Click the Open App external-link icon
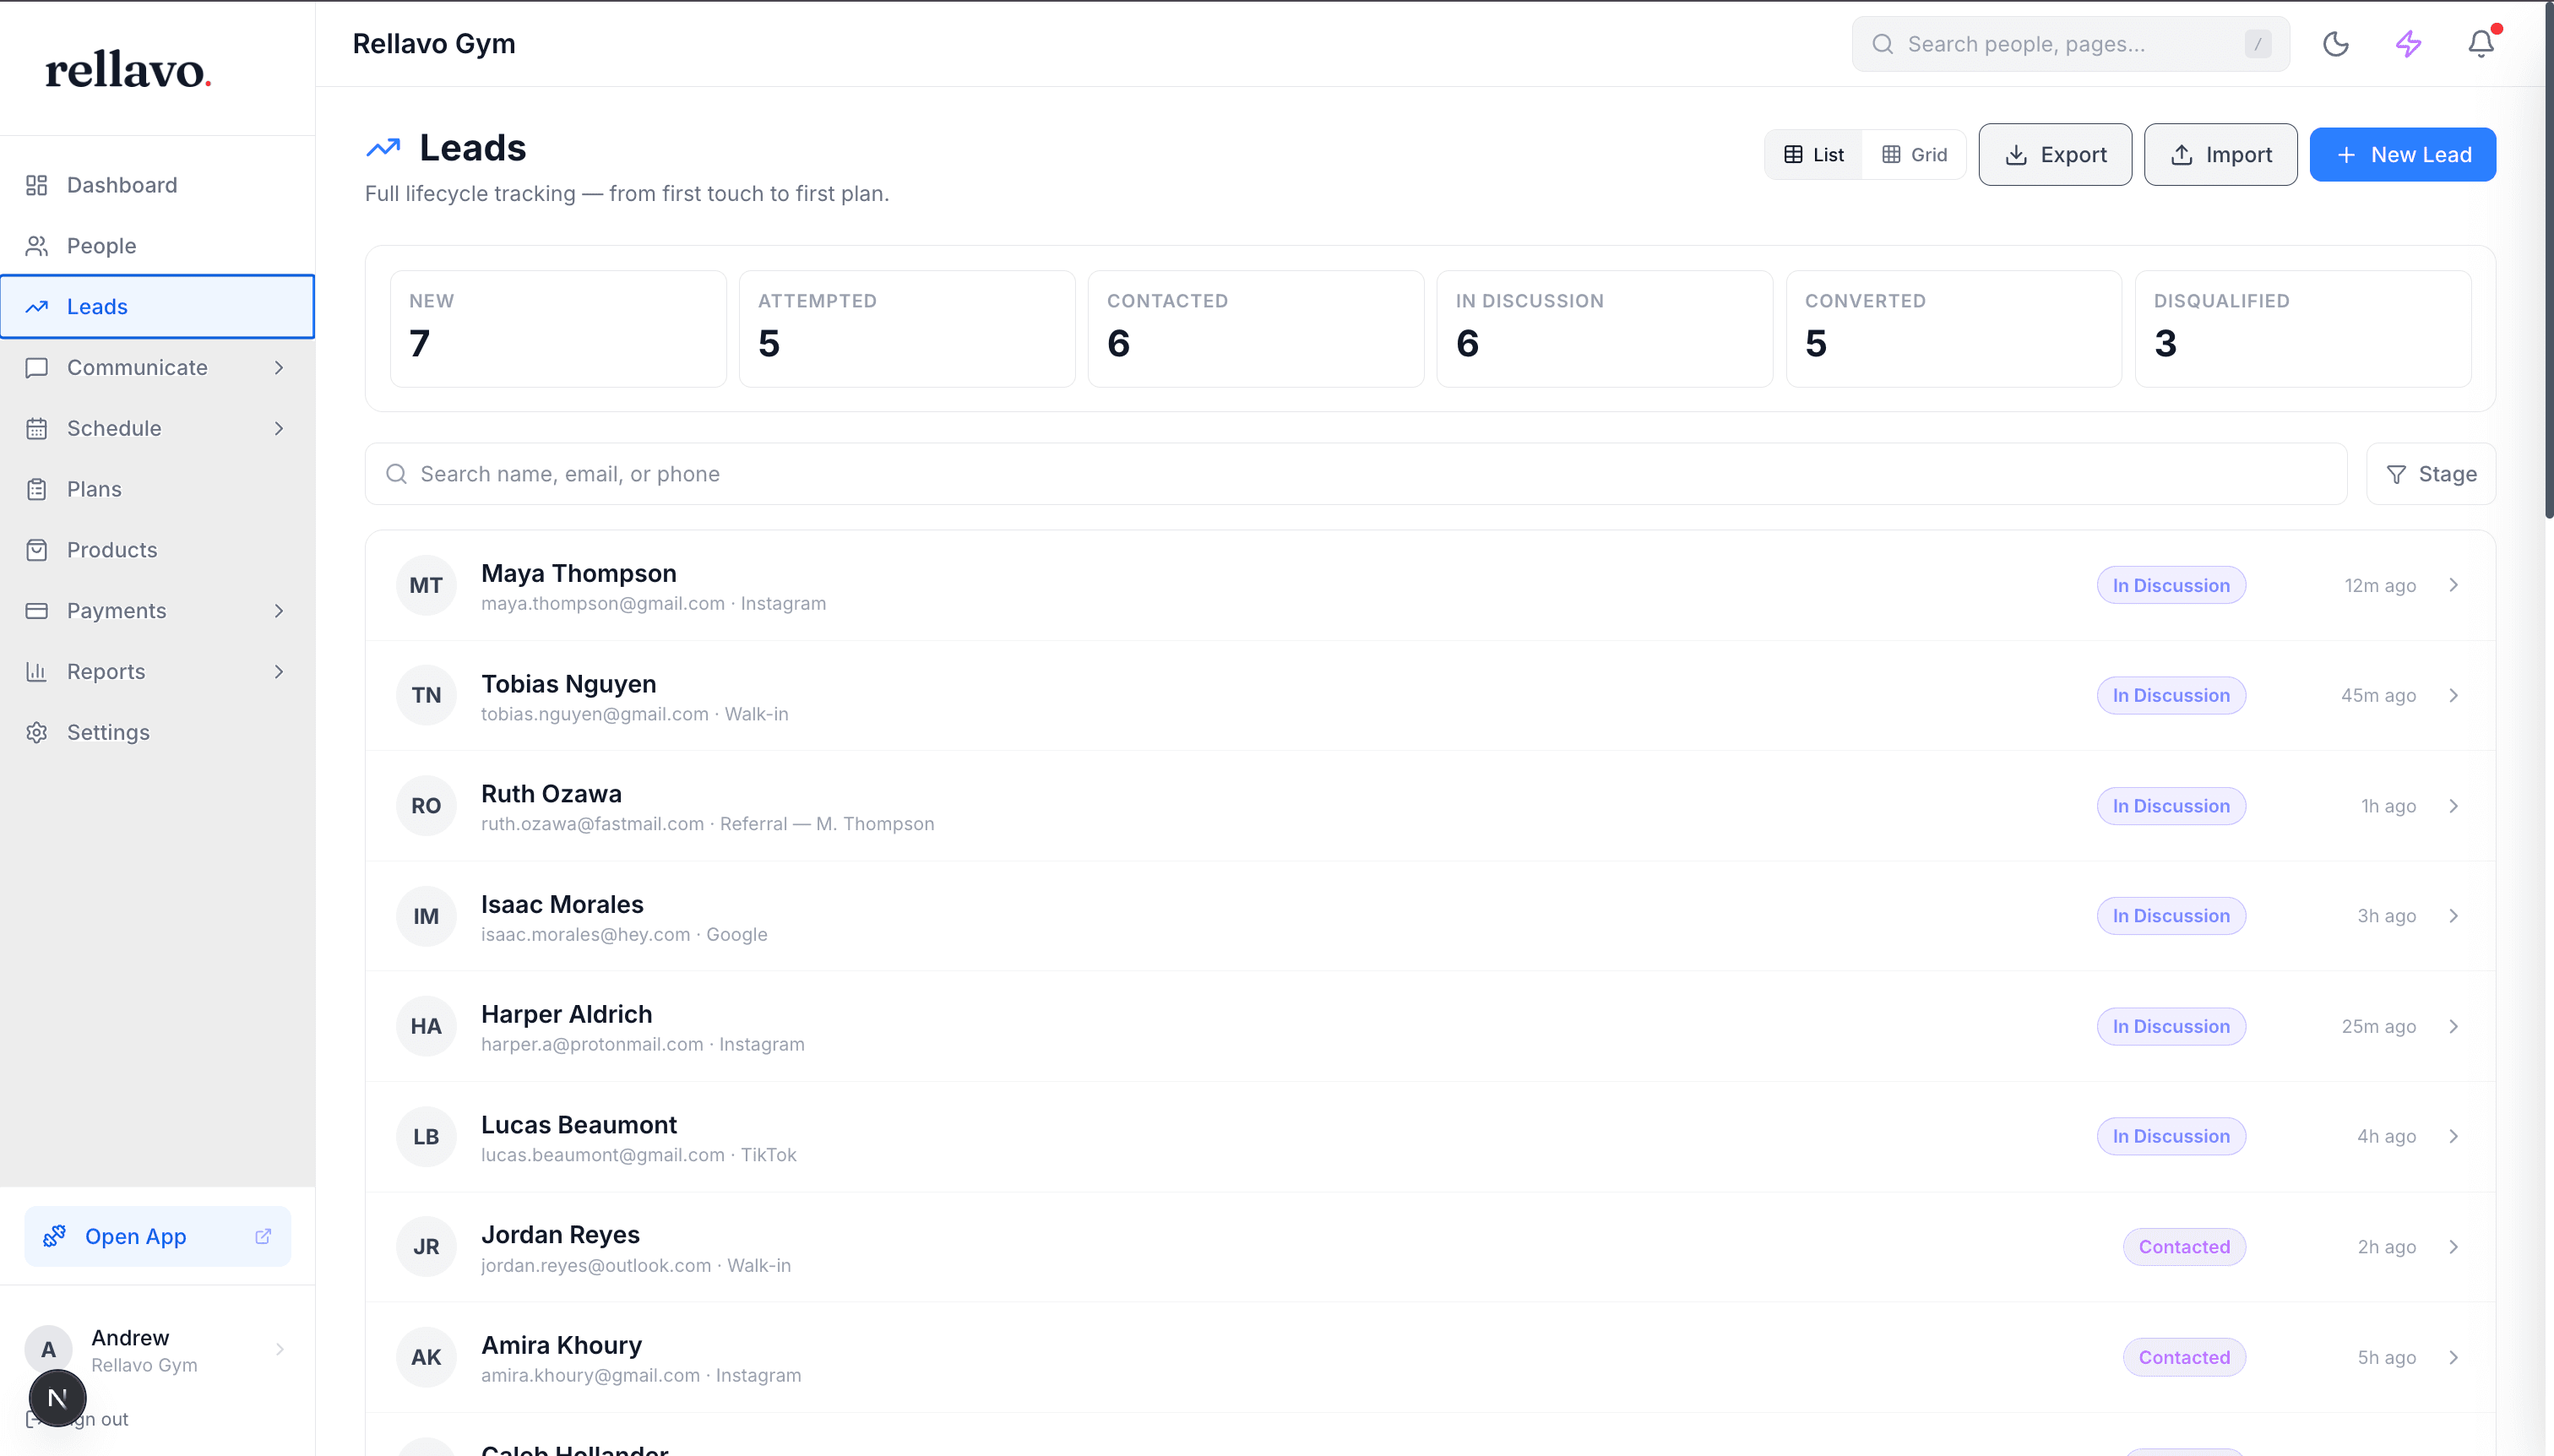 [263, 1237]
